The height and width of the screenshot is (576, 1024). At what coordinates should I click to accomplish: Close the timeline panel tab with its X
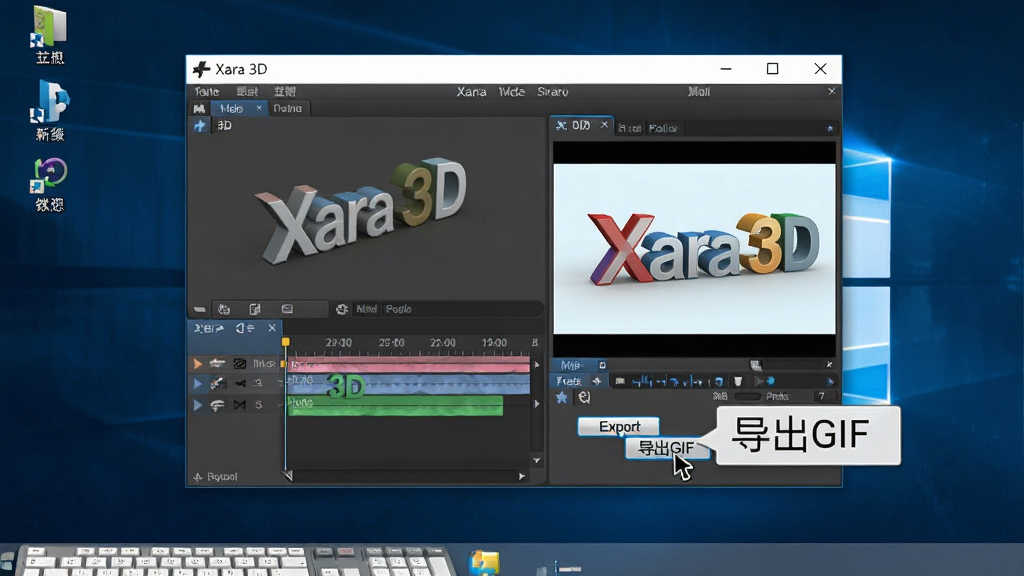click(x=272, y=328)
